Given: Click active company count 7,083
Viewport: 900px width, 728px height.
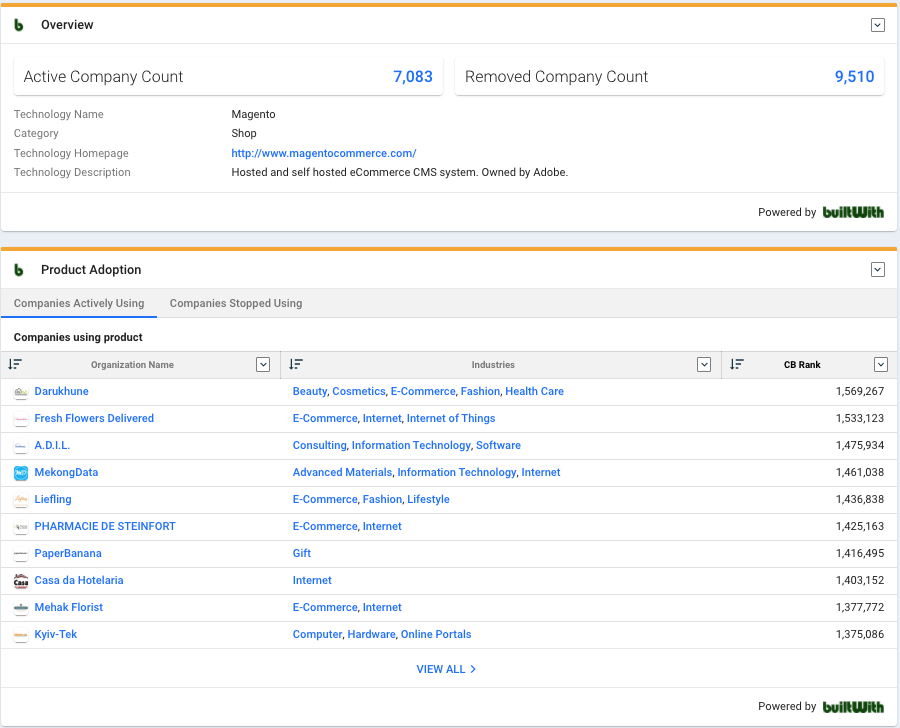Looking at the screenshot, I should pos(413,76).
